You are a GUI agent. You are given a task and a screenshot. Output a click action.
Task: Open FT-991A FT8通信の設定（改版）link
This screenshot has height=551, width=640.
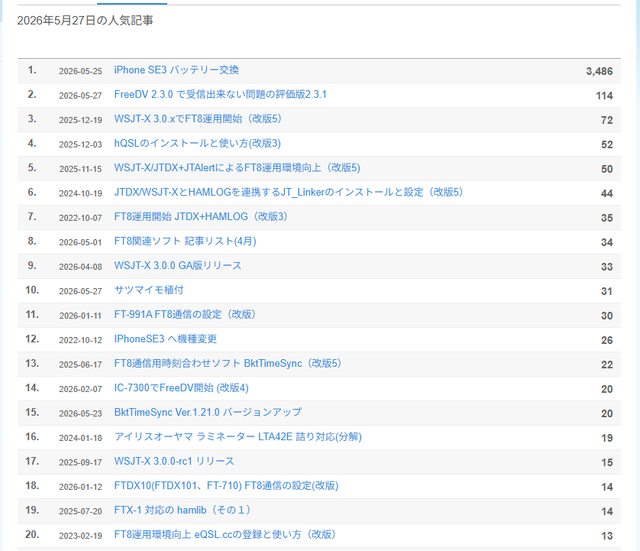(x=185, y=315)
